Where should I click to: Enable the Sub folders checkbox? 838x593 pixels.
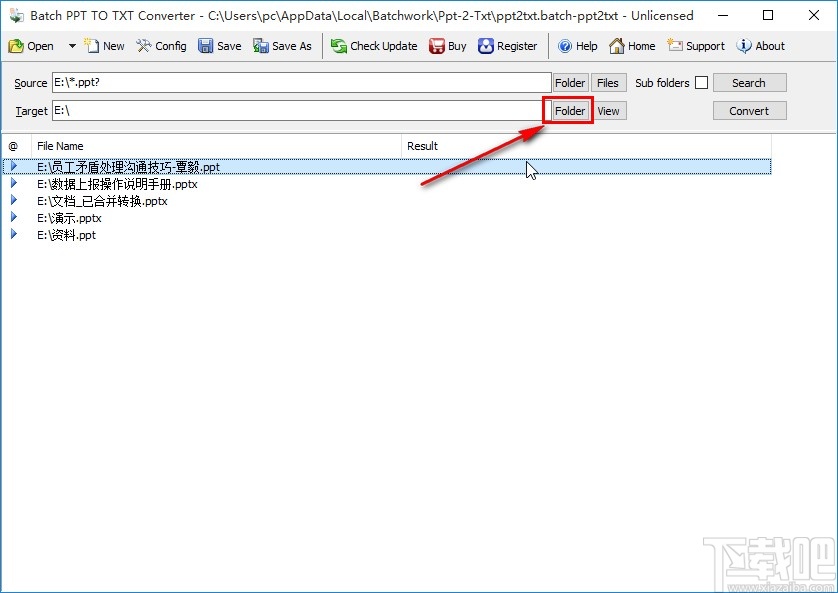tap(701, 82)
